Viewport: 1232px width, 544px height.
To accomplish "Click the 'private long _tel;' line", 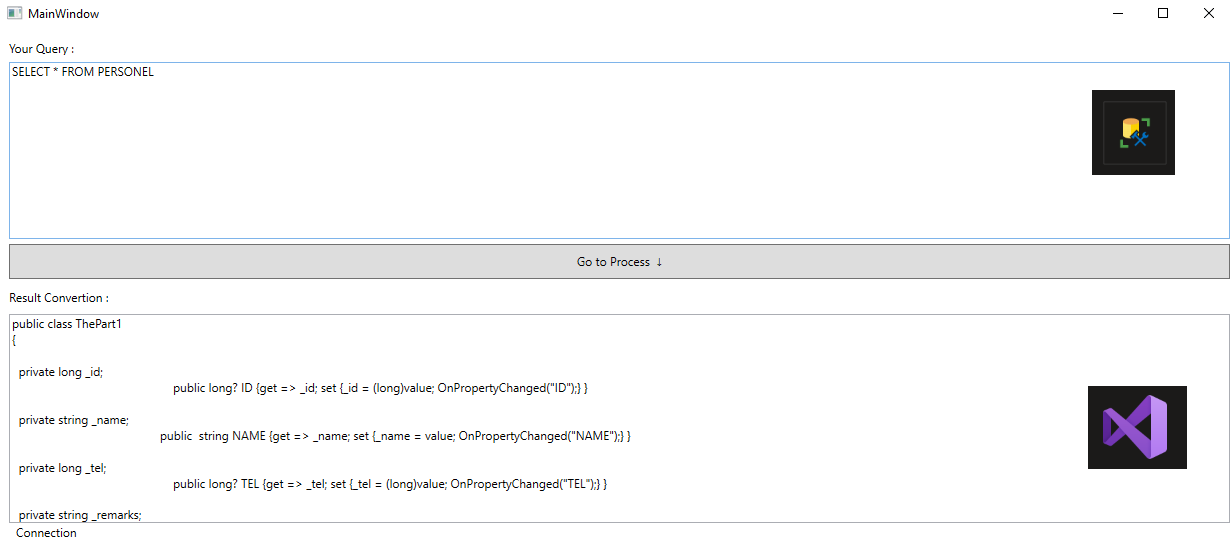I will 62,468.
